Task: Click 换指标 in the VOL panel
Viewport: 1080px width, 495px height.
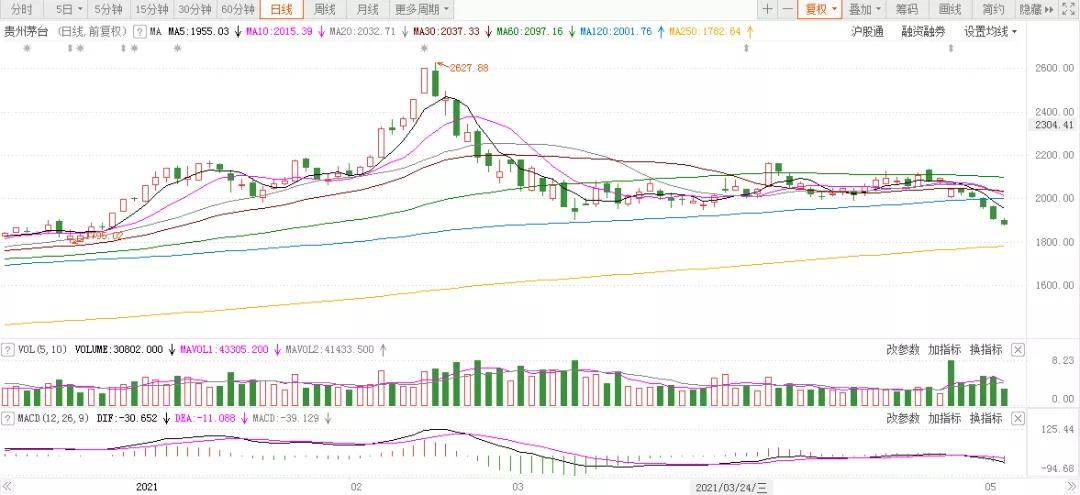Action: point(986,350)
